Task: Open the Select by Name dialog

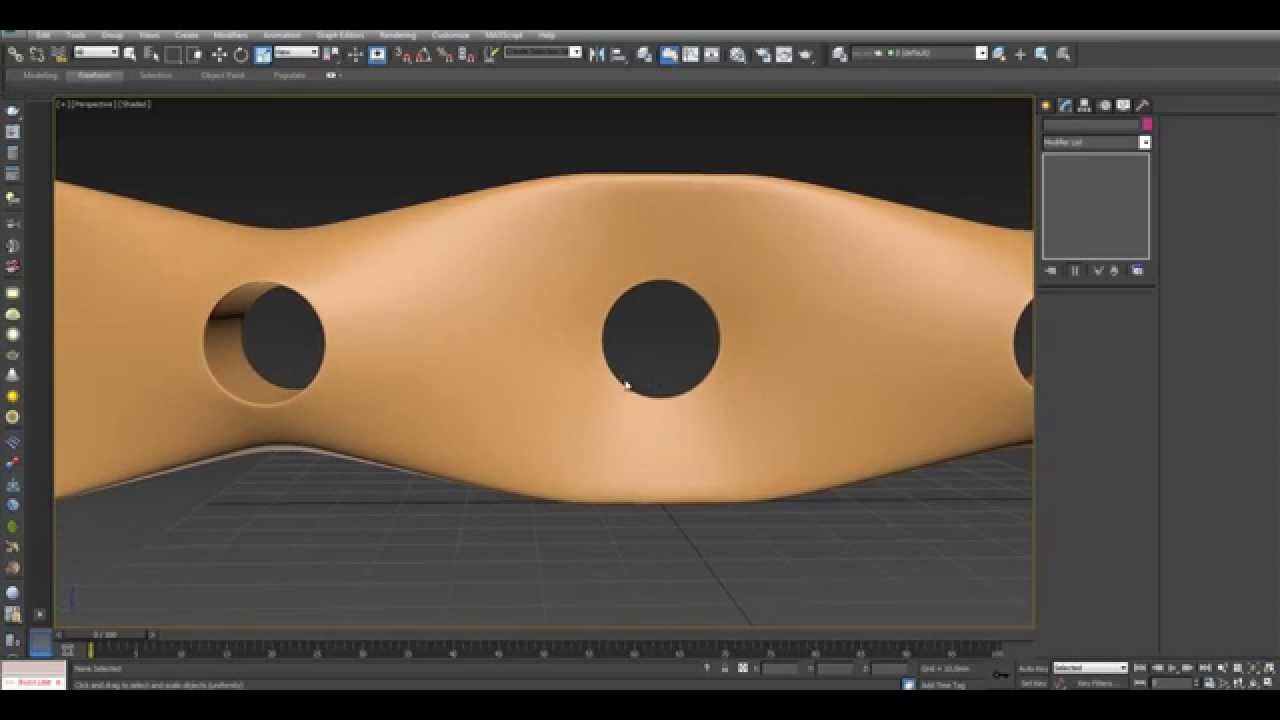Action: click(151, 54)
